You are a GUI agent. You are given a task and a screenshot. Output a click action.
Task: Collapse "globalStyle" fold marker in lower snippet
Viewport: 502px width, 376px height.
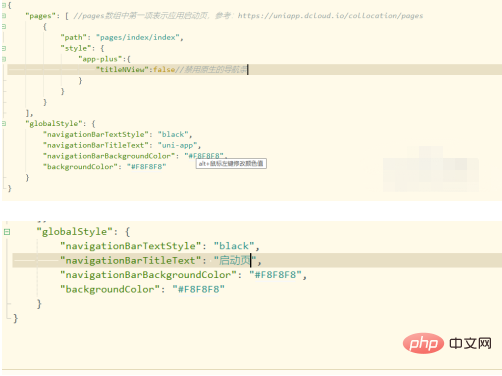click(7, 232)
